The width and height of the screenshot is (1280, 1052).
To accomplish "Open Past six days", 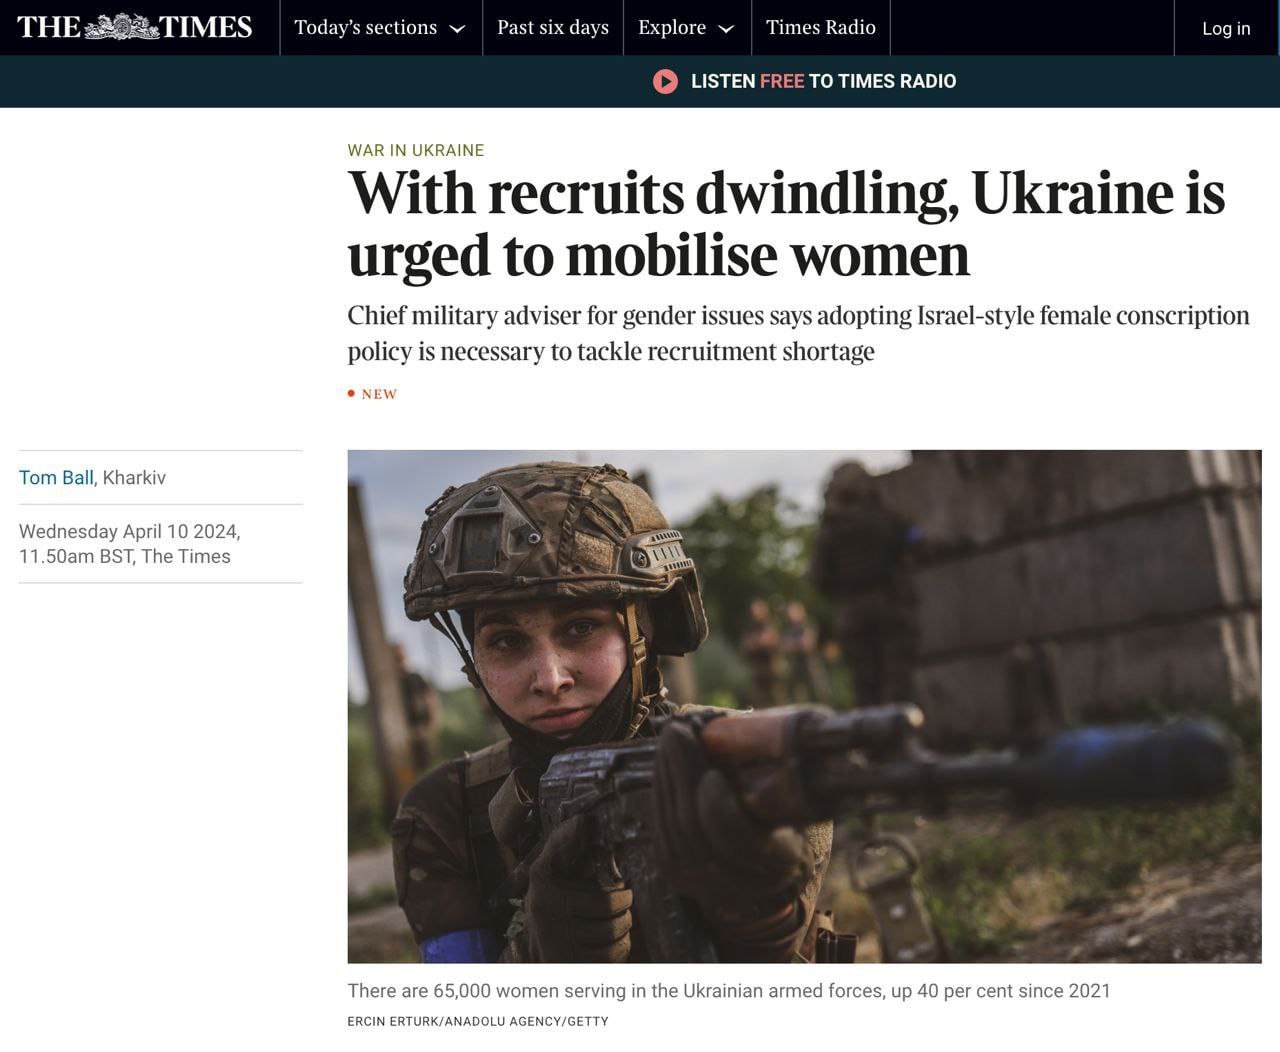I will point(553,28).
